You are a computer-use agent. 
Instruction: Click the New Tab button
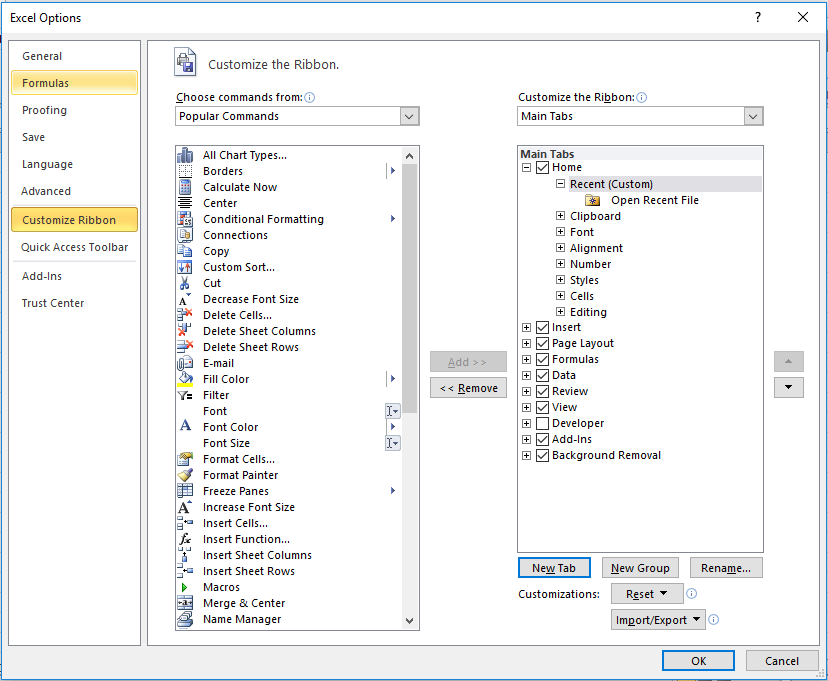(x=554, y=568)
